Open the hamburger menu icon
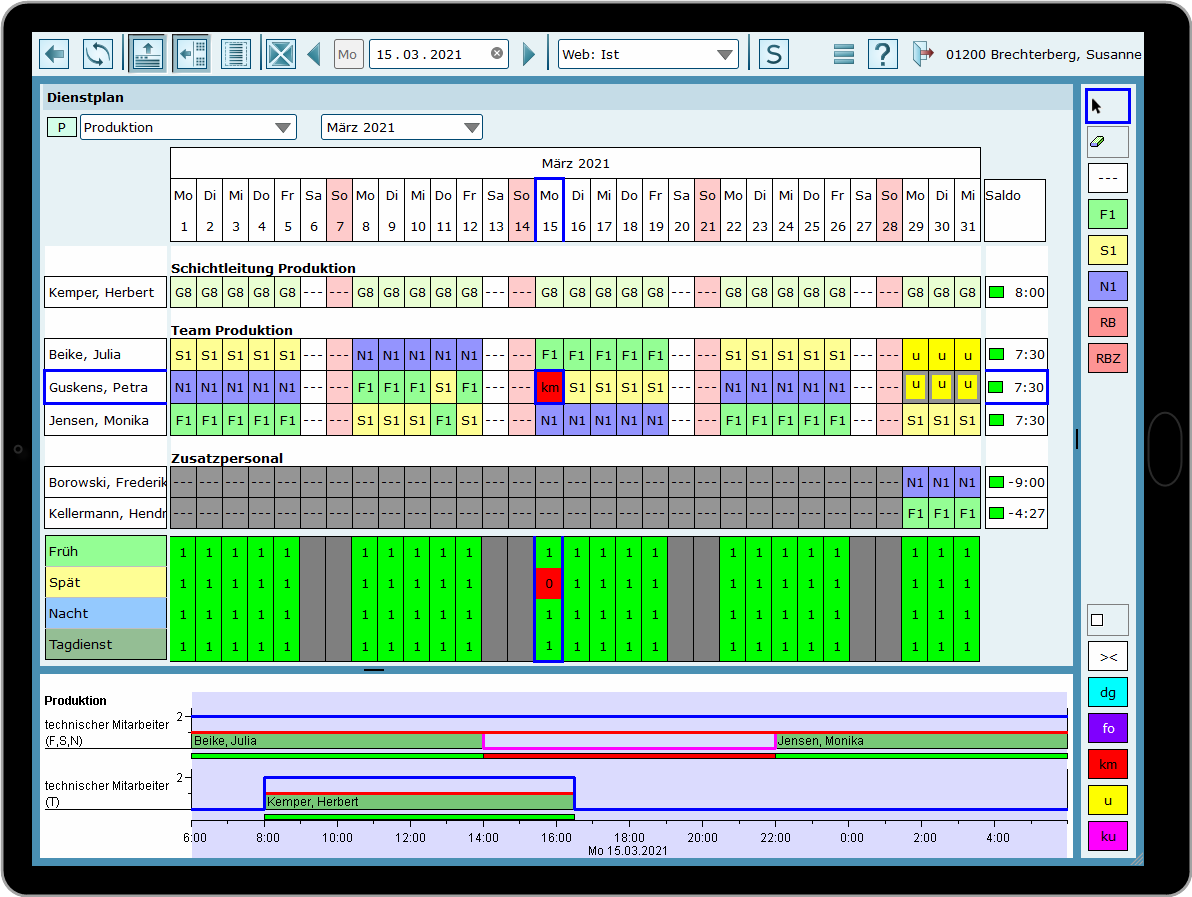 pyautogui.click(x=844, y=54)
